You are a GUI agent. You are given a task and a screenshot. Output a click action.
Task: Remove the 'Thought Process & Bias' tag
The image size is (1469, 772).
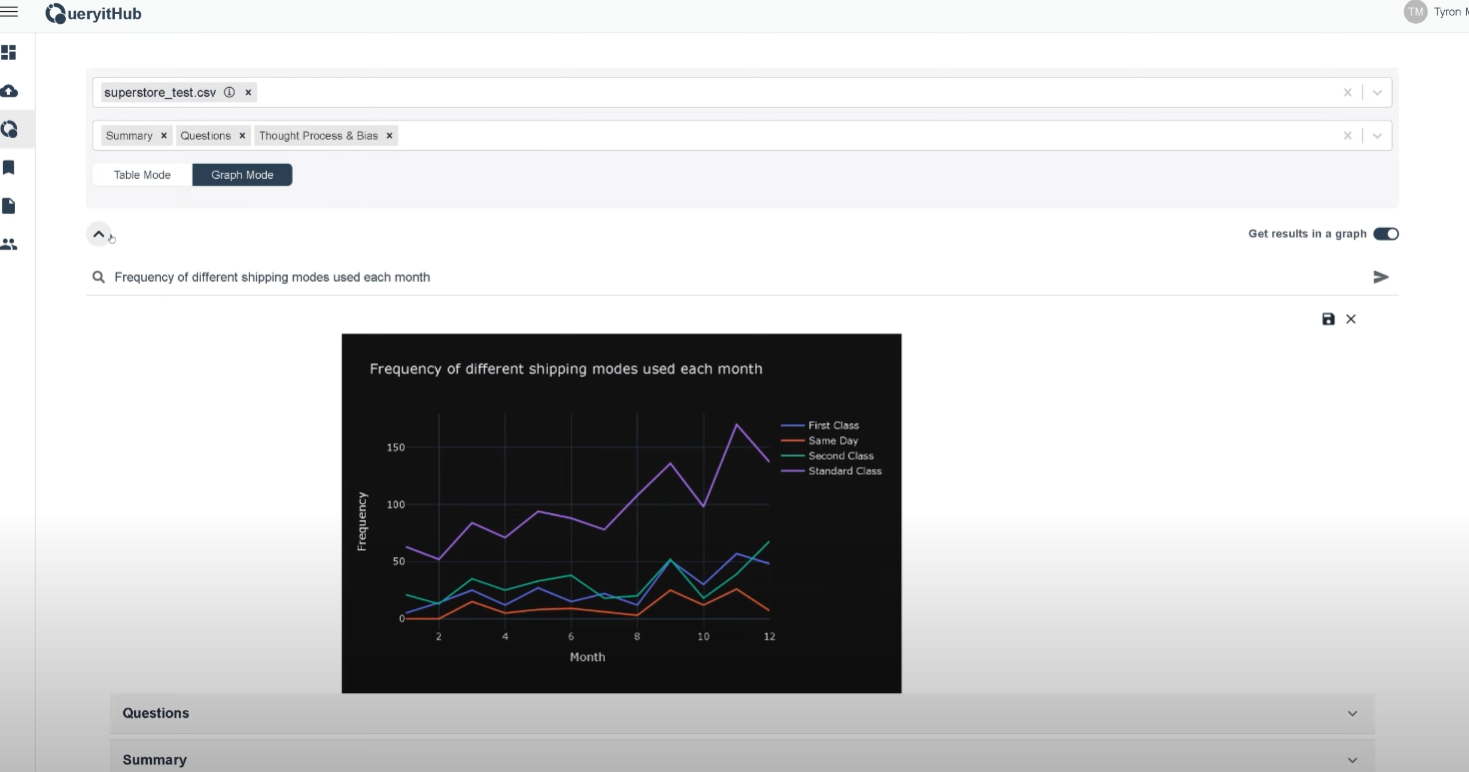pos(390,136)
